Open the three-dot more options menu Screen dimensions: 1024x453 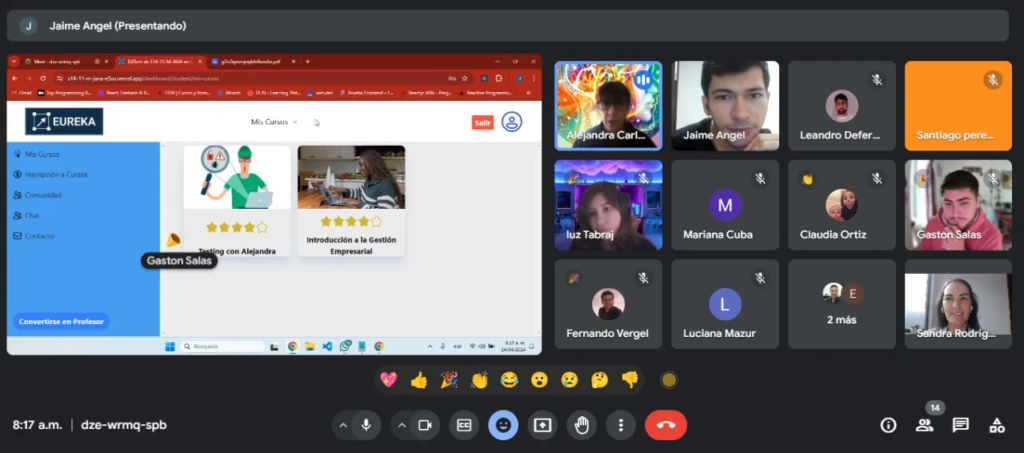pyautogui.click(x=621, y=425)
